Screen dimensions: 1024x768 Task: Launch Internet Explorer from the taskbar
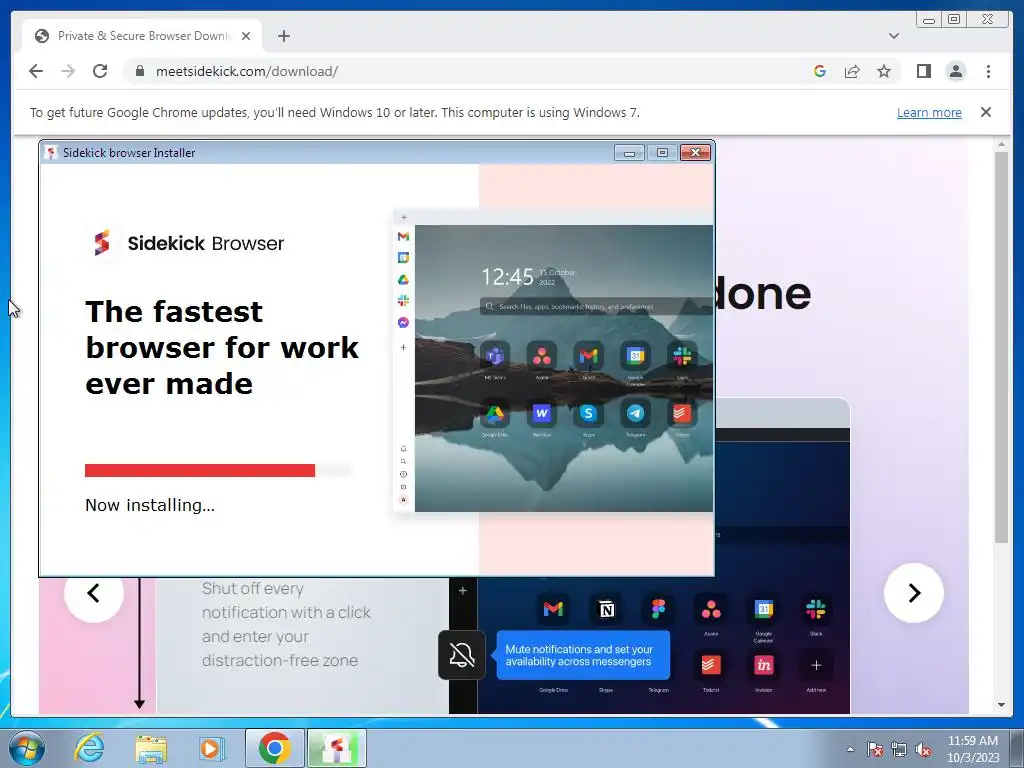pyautogui.click(x=89, y=748)
